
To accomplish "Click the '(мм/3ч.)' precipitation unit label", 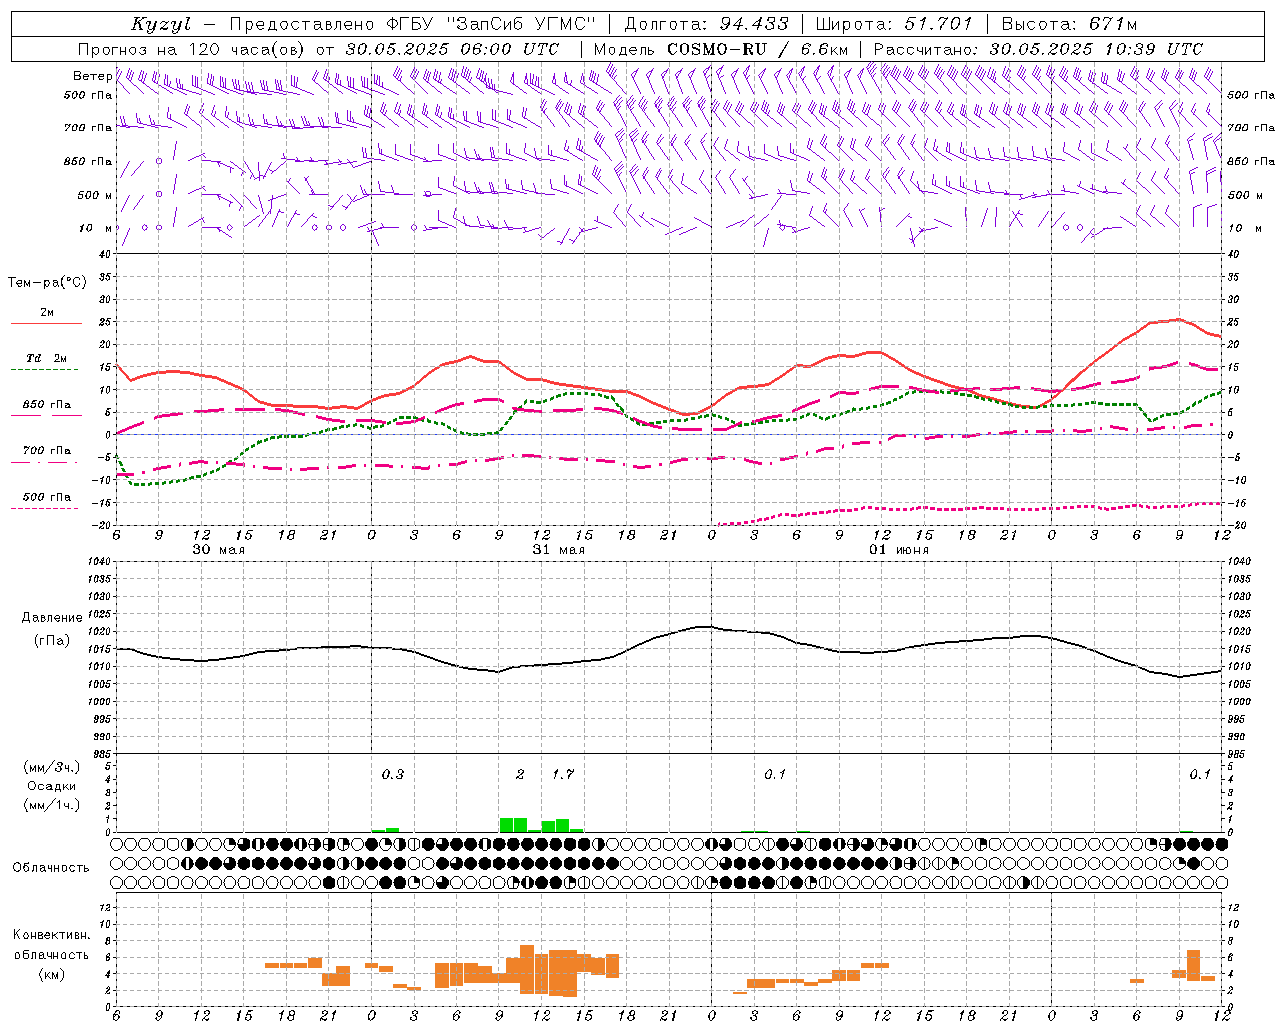I will 52,767.
